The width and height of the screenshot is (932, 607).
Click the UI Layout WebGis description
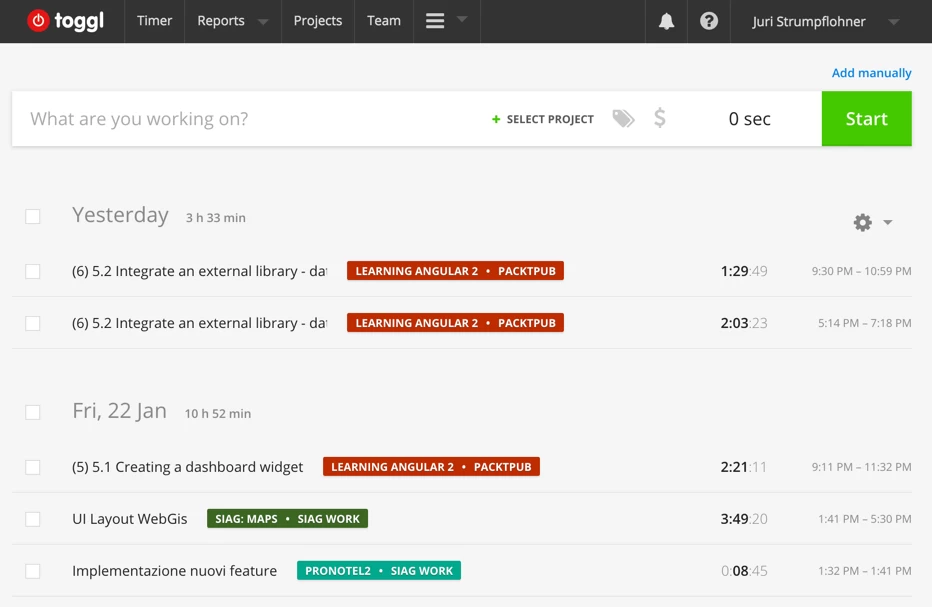point(130,519)
